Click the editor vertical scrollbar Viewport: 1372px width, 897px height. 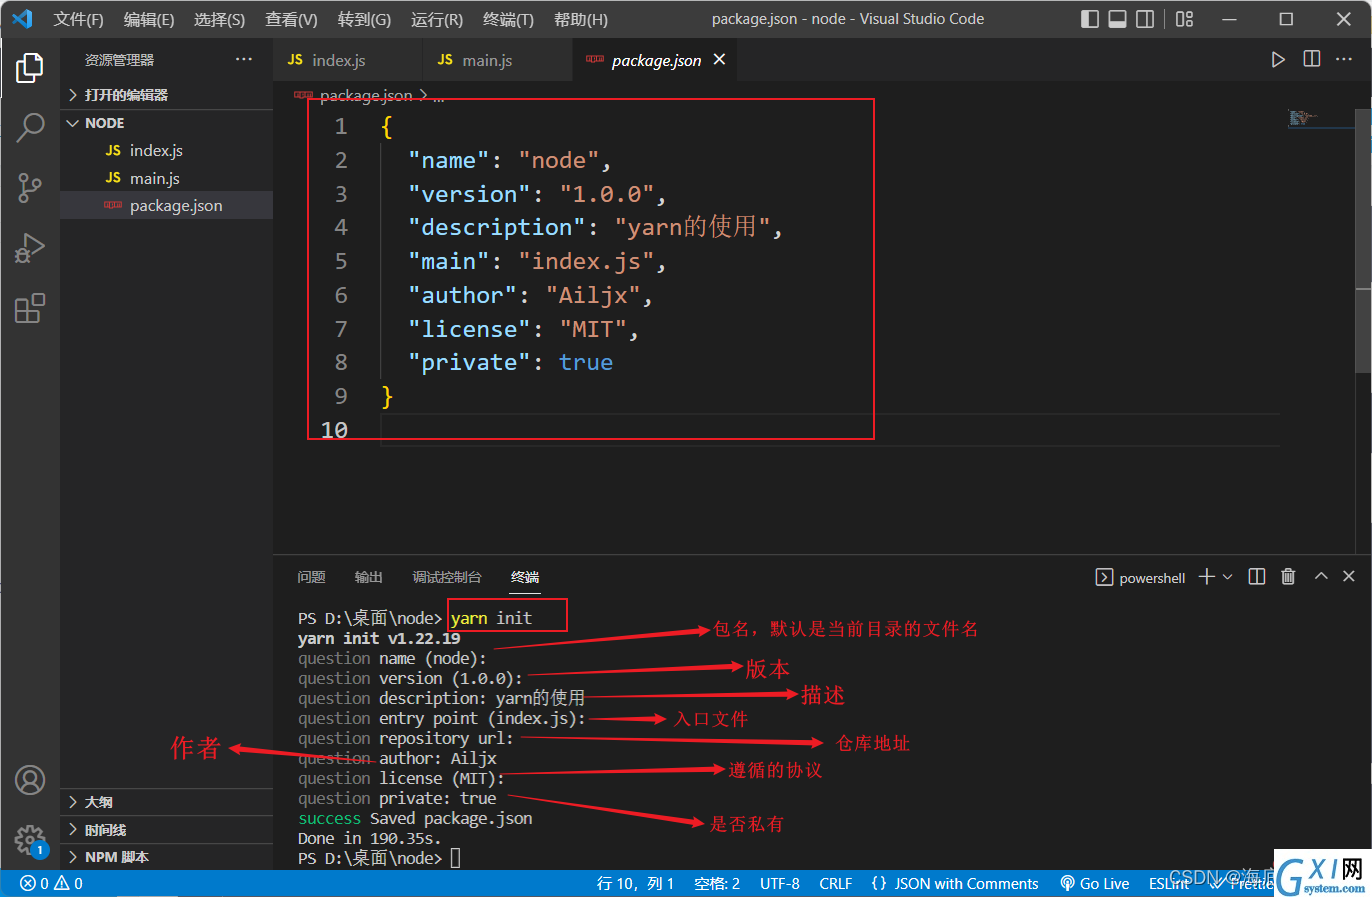pyautogui.click(x=1364, y=240)
